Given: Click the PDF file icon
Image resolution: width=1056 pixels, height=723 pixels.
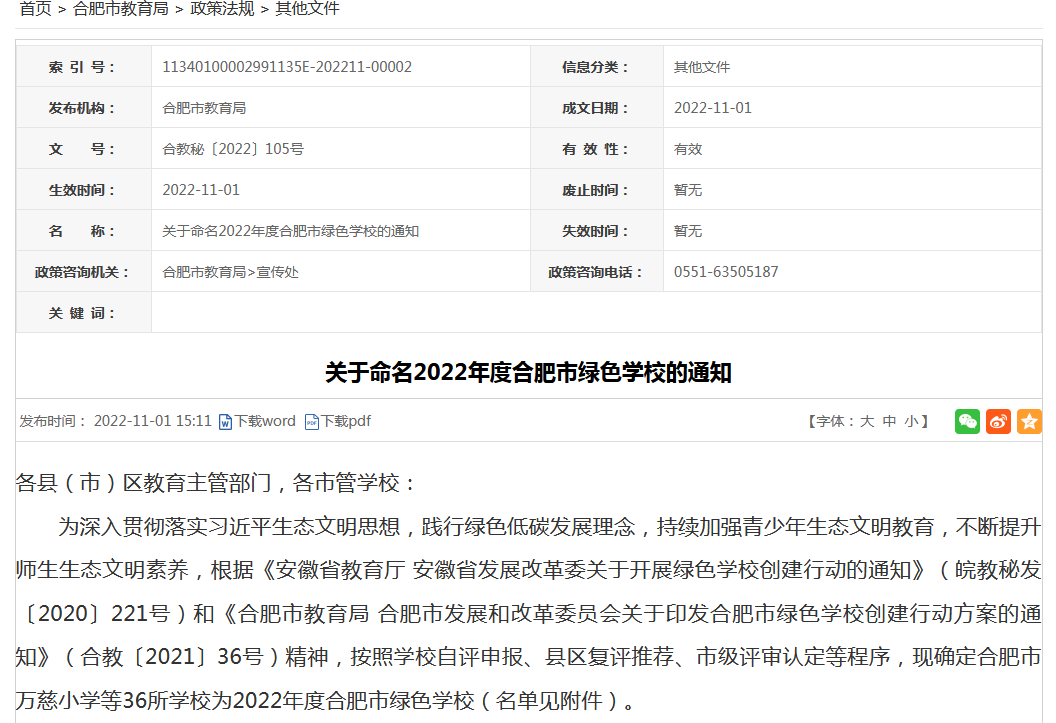Looking at the screenshot, I should coord(312,422).
